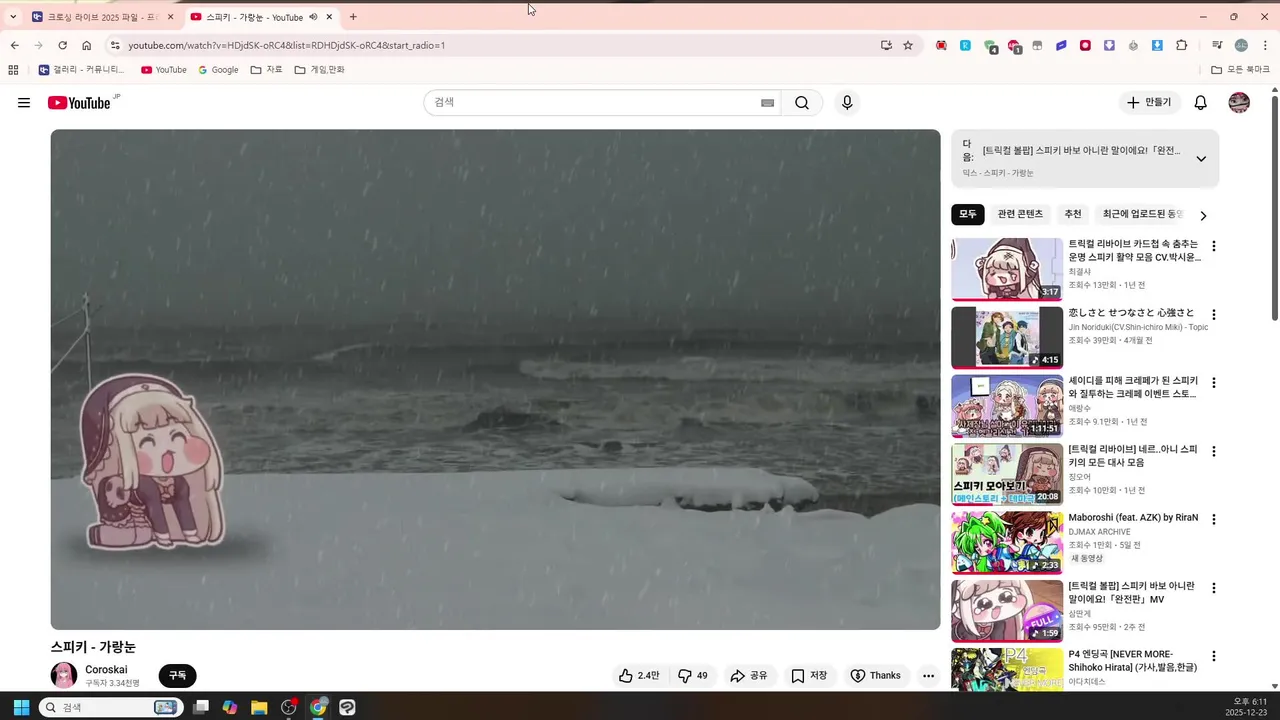Open the 갤러리 - 커뮤니티 bookmark
Image resolution: width=1280 pixels, height=720 pixels.
[81, 70]
